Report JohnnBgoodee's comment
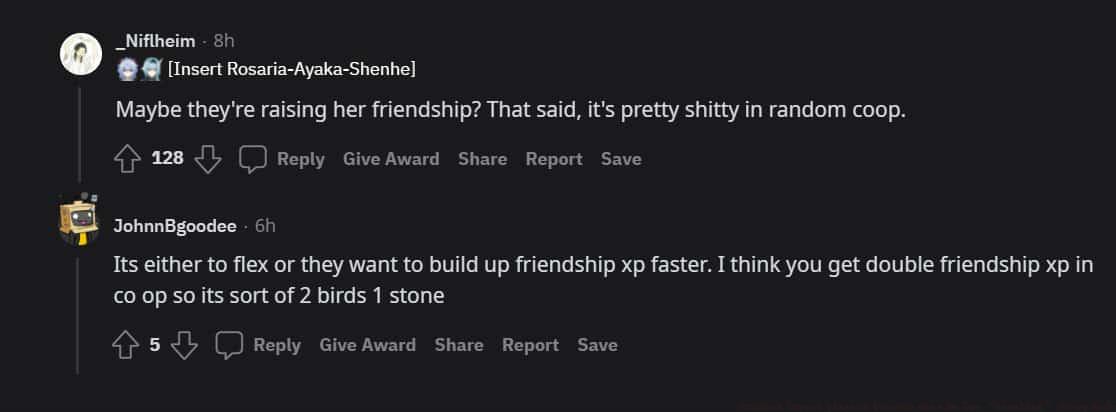The height and width of the screenshot is (412, 1116). pos(530,345)
